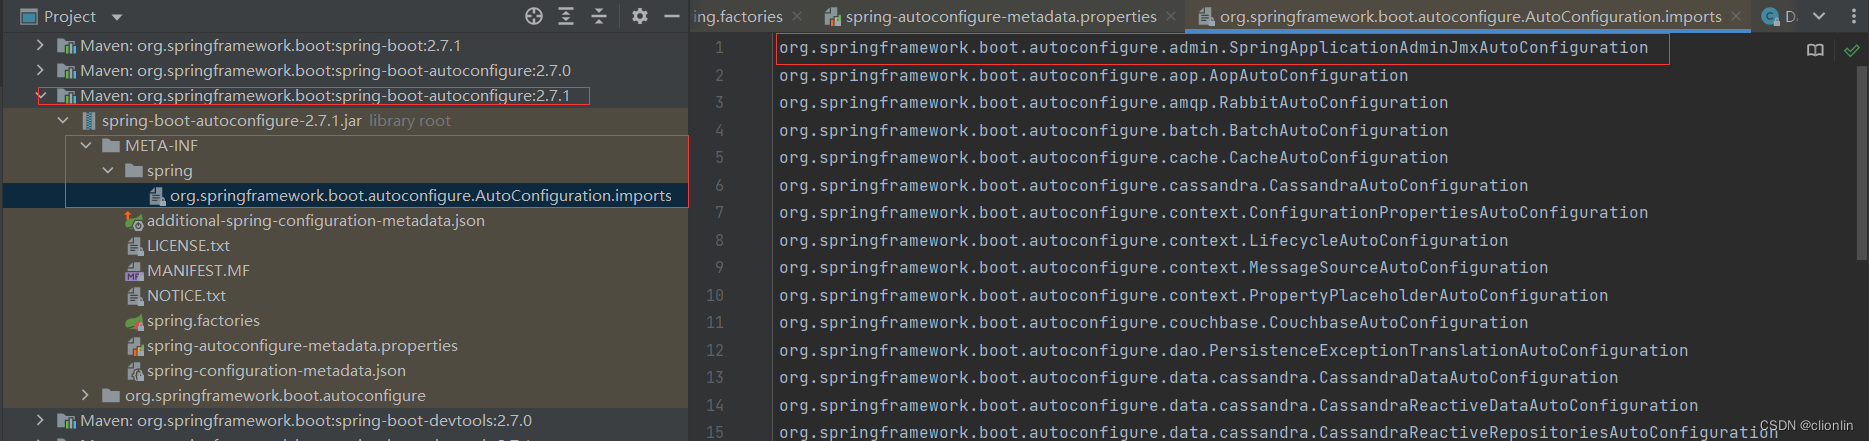The width and height of the screenshot is (1869, 441).
Task: Click the CassandraAutoConfiguration line 6
Action: [x=1153, y=185]
